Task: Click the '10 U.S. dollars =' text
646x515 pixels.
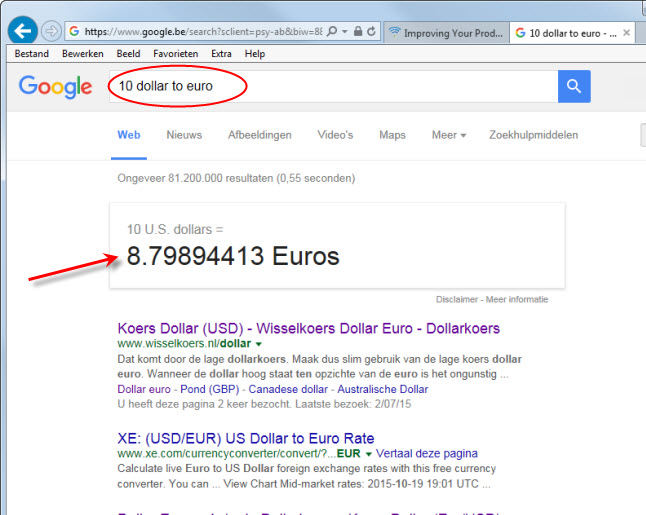Action: pyautogui.click(x=175, y=229)
